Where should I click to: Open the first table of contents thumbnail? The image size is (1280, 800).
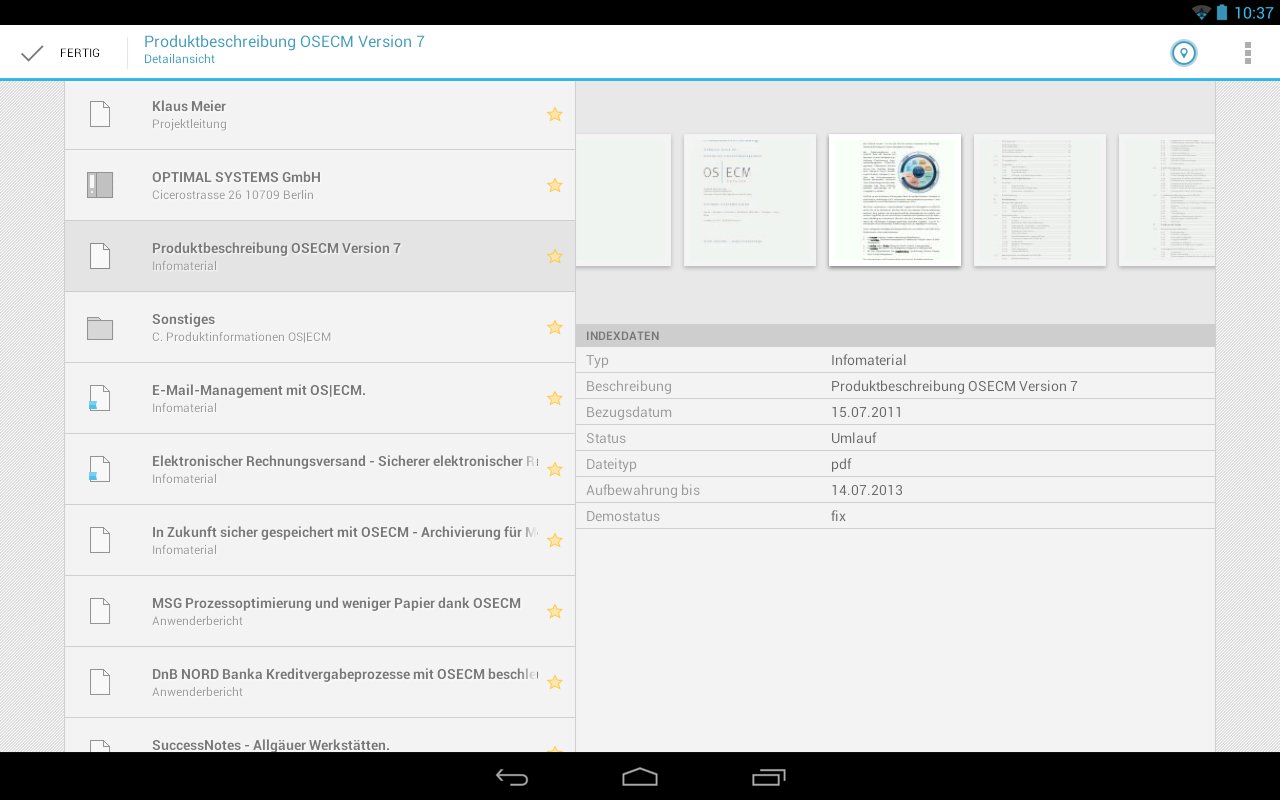point(1040,200)
